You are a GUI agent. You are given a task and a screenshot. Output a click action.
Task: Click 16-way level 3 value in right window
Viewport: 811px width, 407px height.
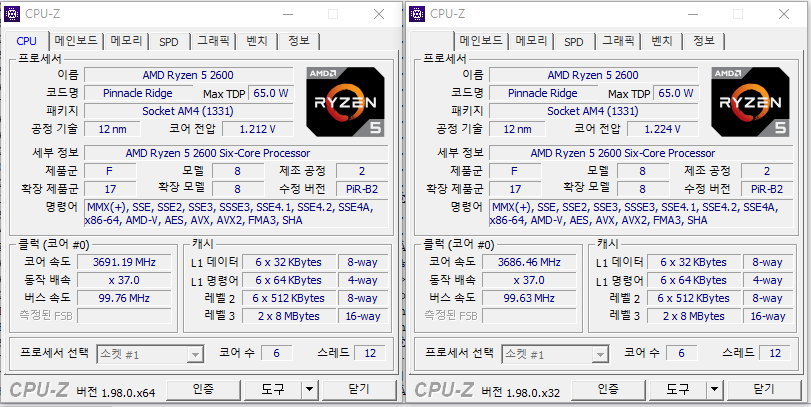coord(768,316)
